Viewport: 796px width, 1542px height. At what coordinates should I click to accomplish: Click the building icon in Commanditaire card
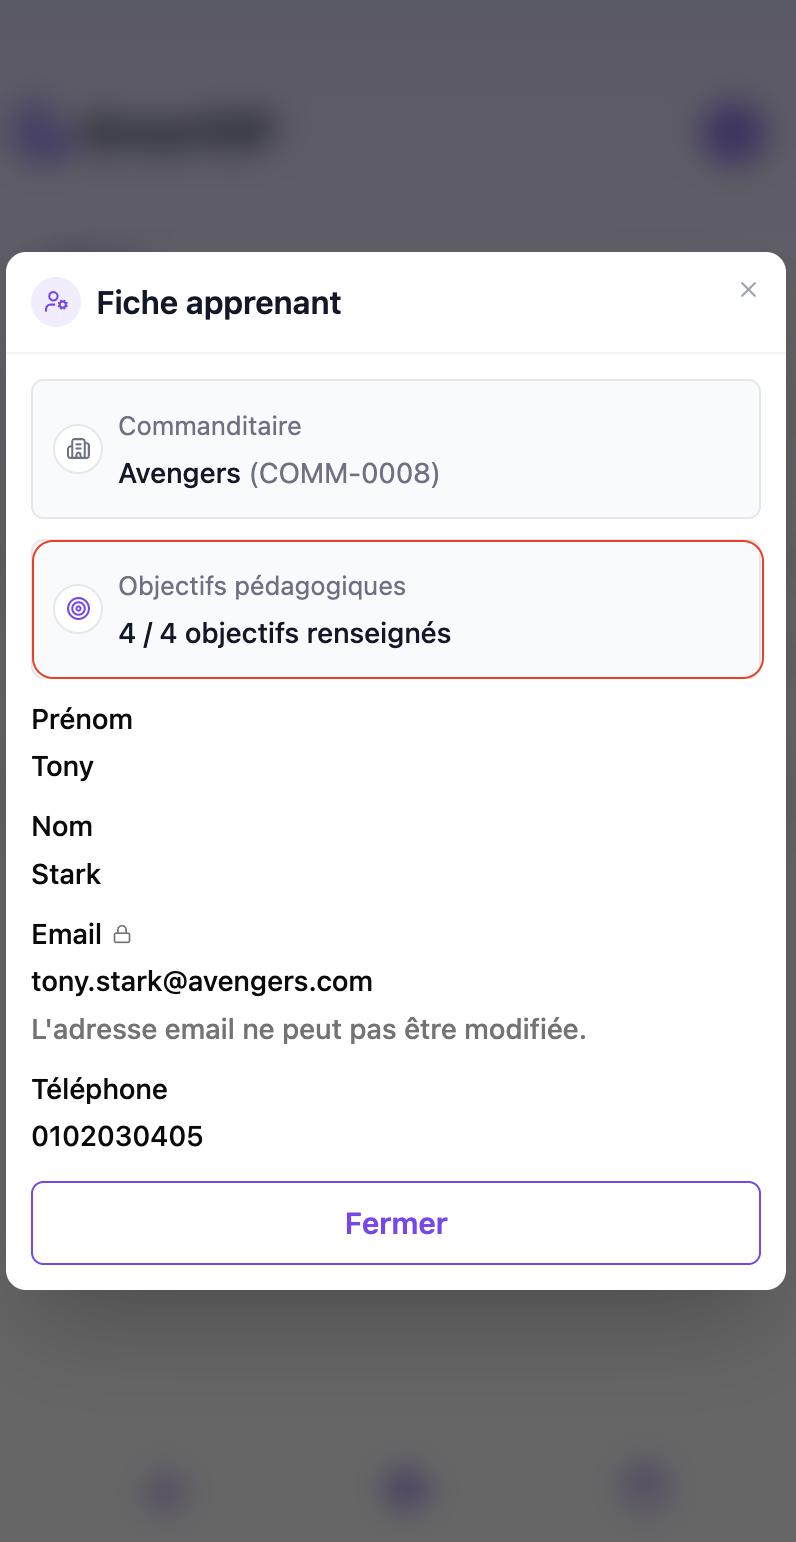point(78,449)
